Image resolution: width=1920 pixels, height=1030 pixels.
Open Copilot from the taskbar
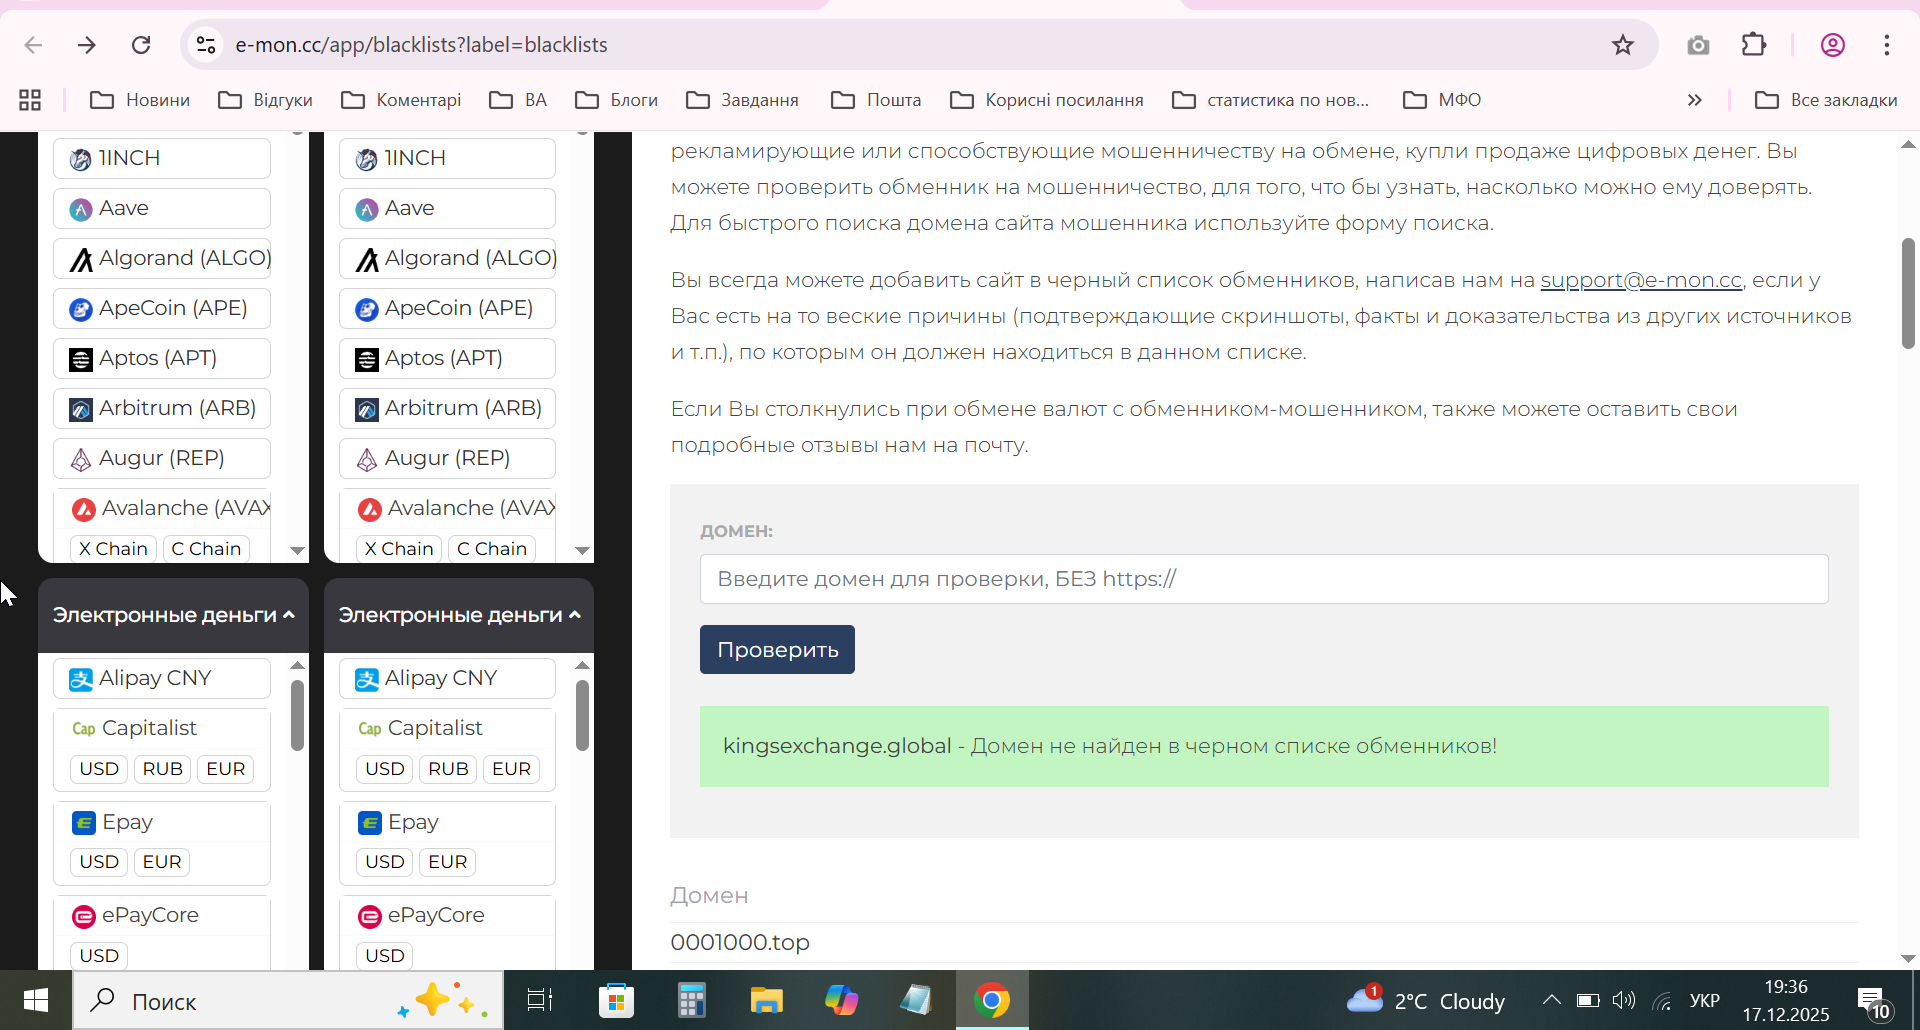coord(841,1001)
